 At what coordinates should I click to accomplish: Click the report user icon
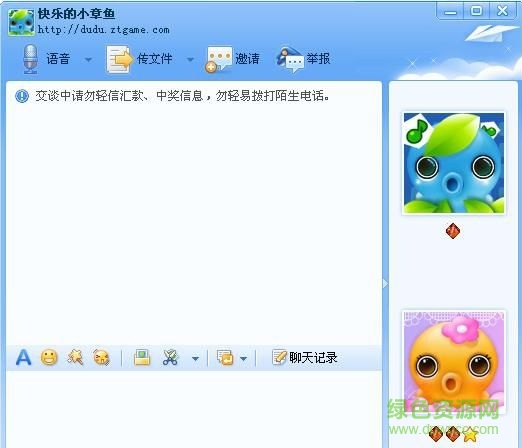pyautogui.click(x=290, y=59)
